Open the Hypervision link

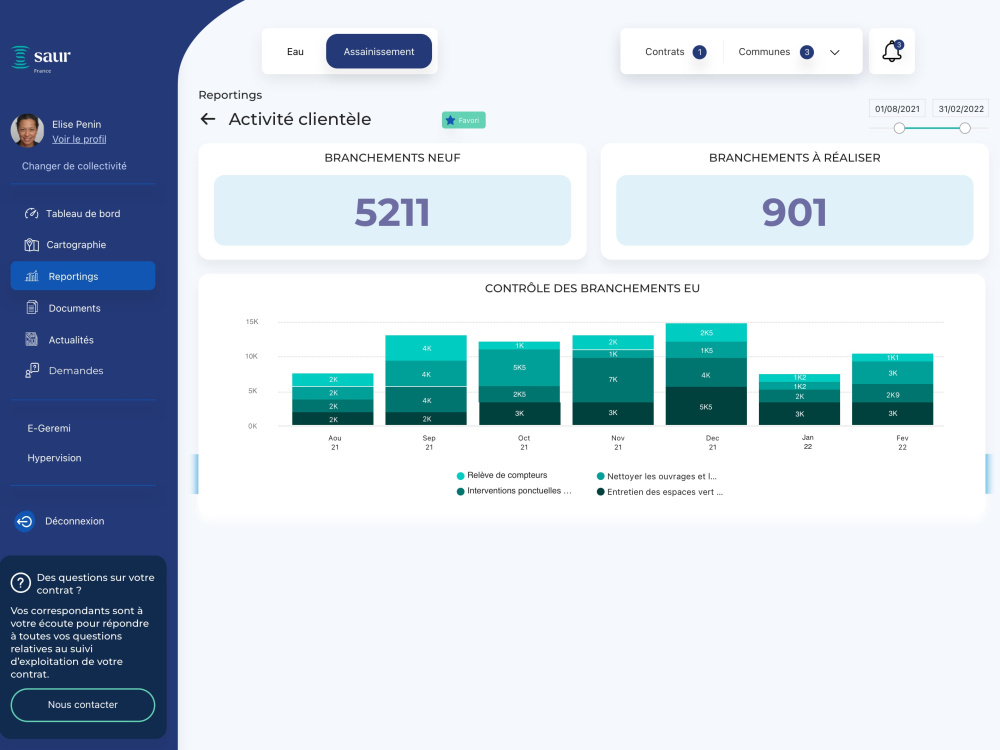(x=54, y=458)
